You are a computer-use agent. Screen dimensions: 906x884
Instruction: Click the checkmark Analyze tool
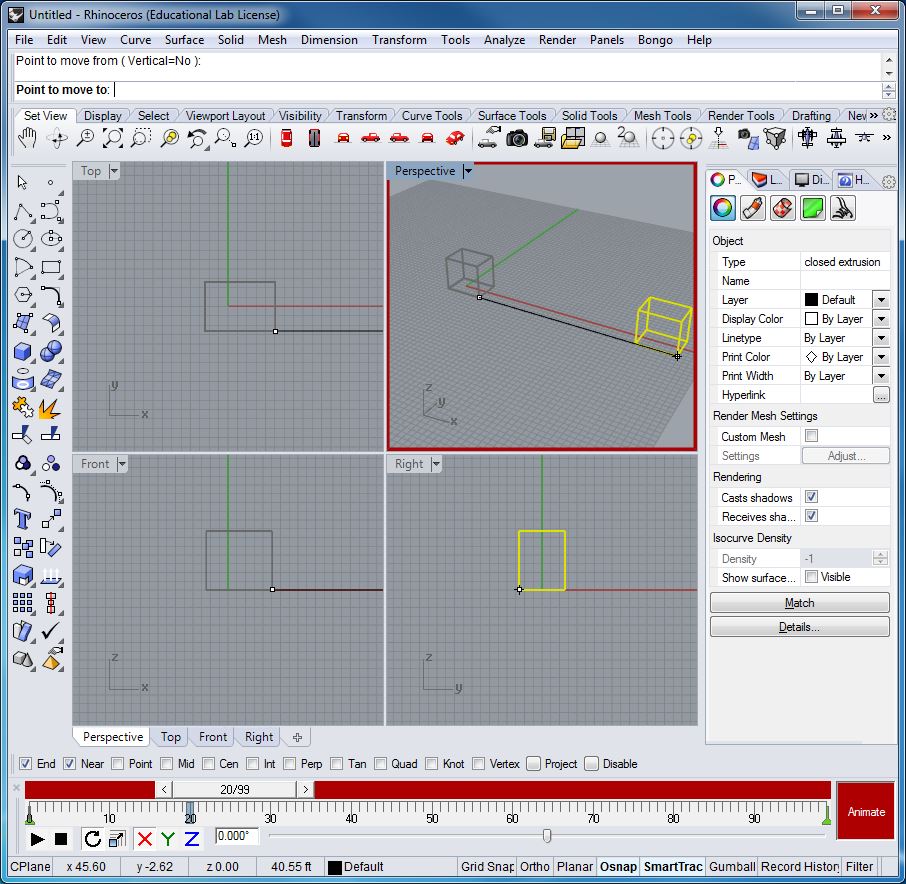click(51, 630)
